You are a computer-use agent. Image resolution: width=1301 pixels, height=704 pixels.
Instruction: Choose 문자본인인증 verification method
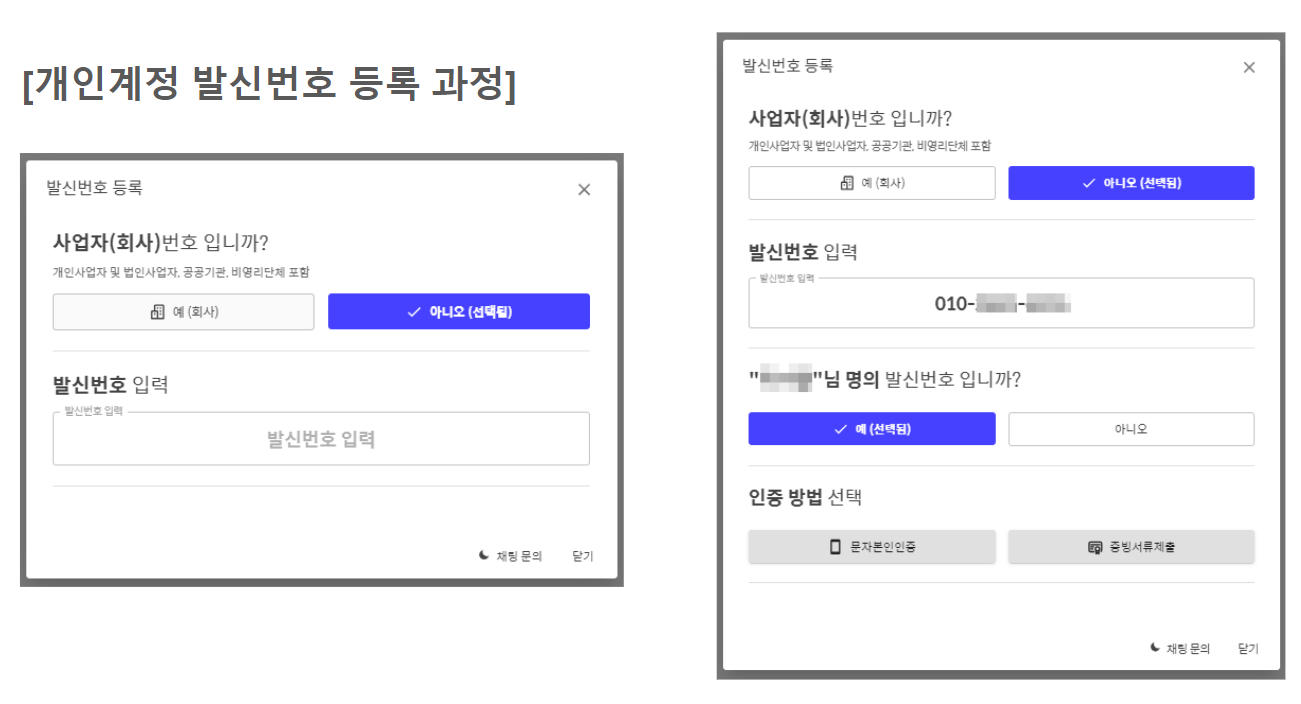(872, 547)
